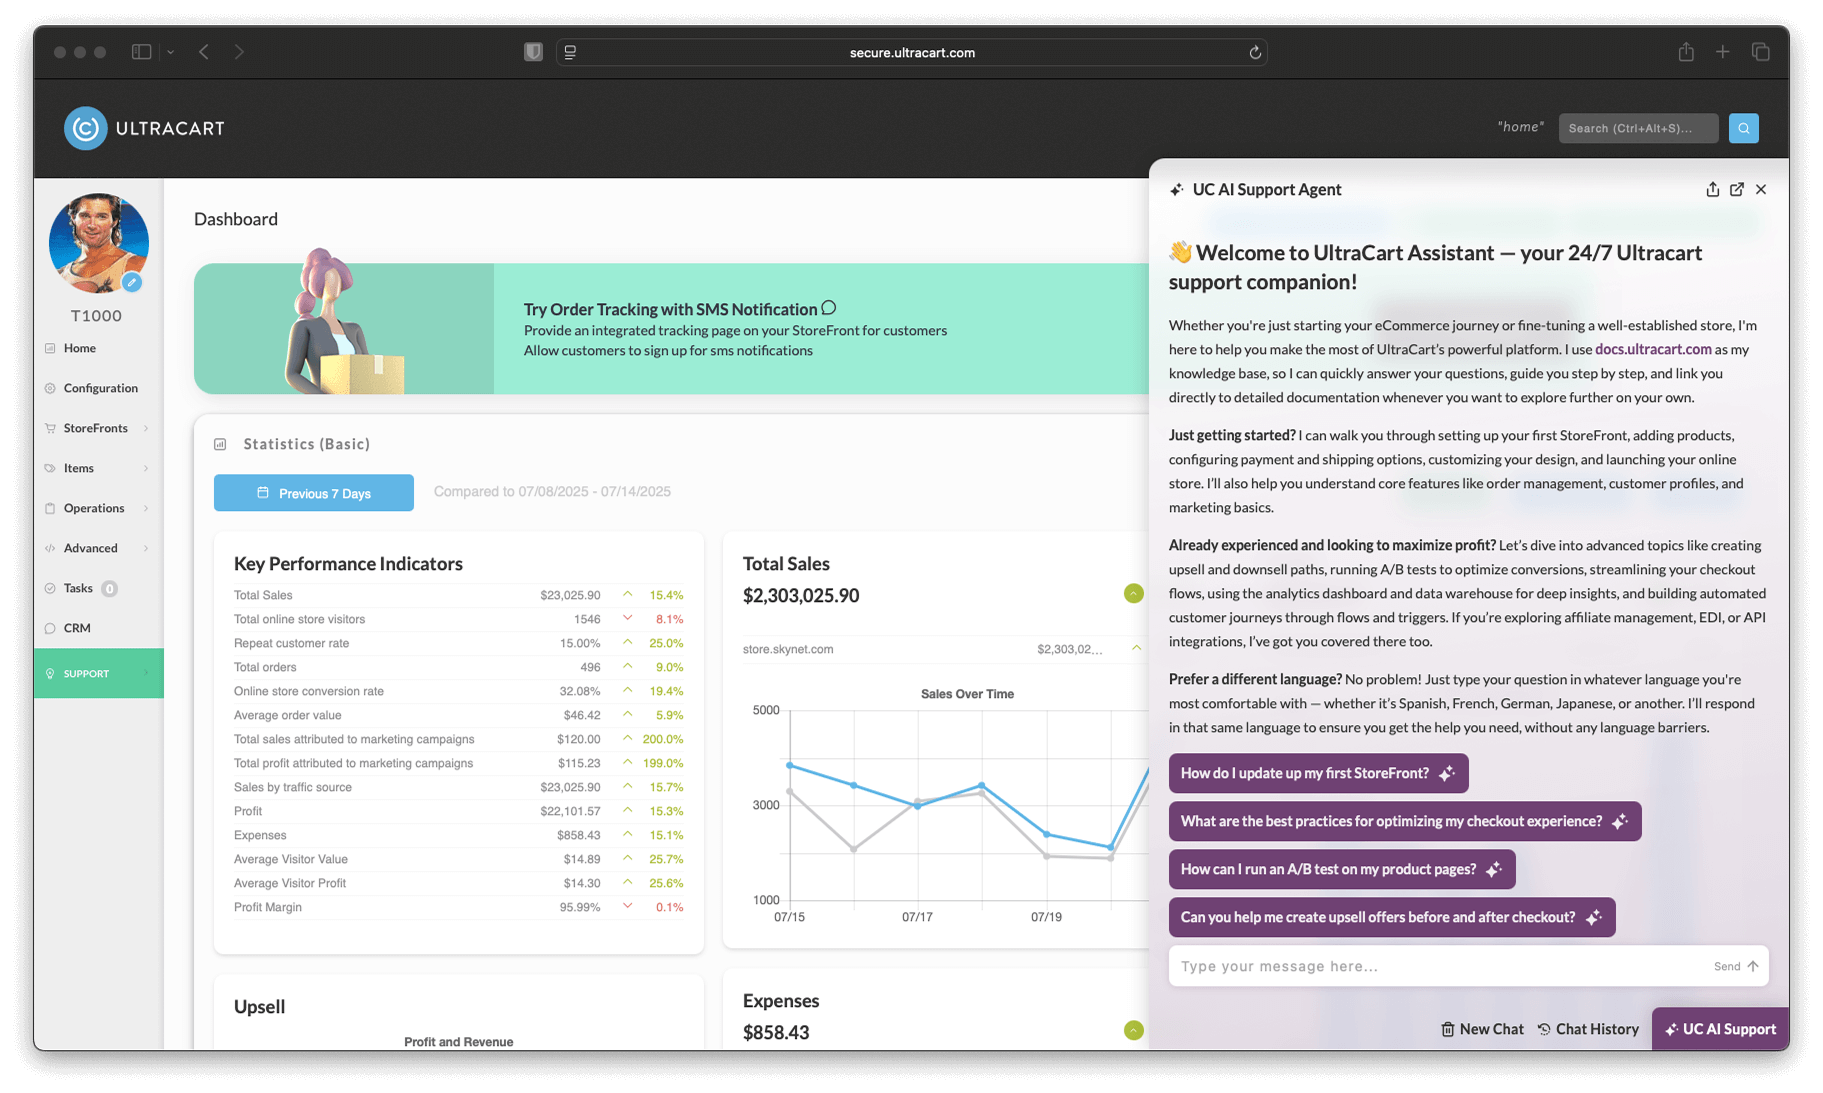
Task: Click the T1000 profile avatar photo
Action: [98, 243]
